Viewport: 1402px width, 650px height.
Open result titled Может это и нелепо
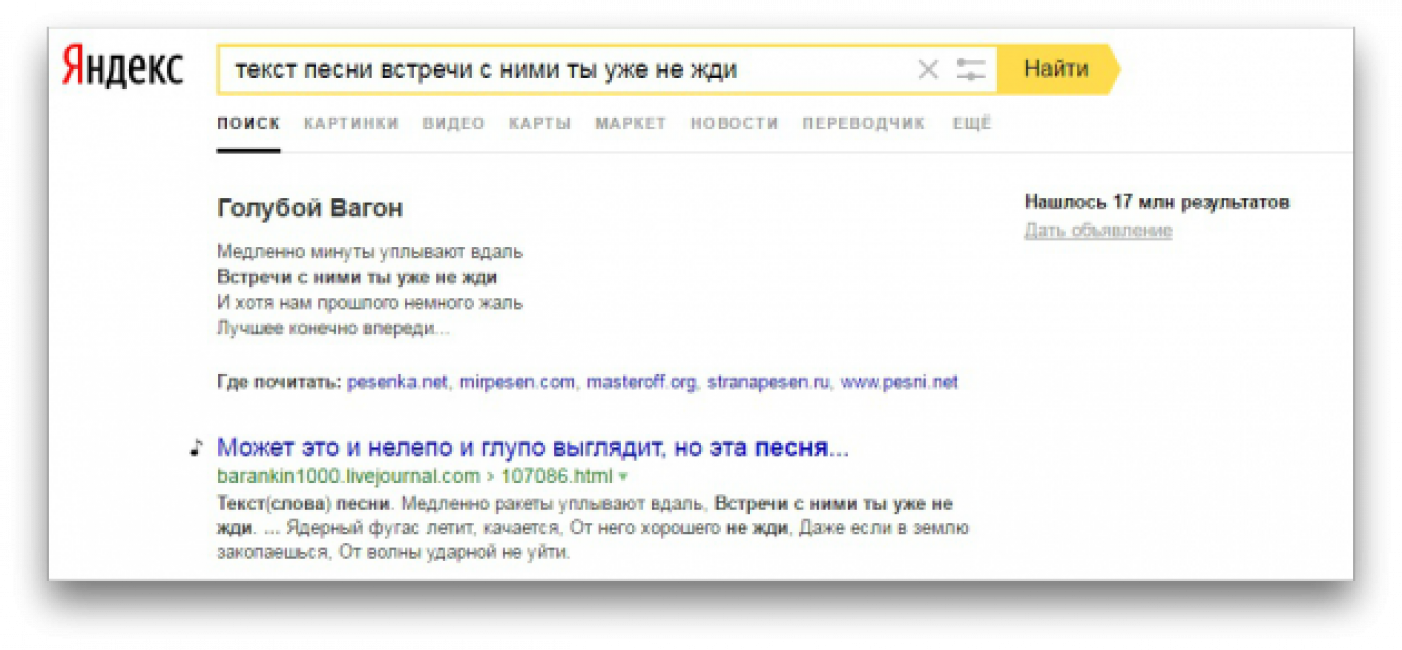(532, 447)
